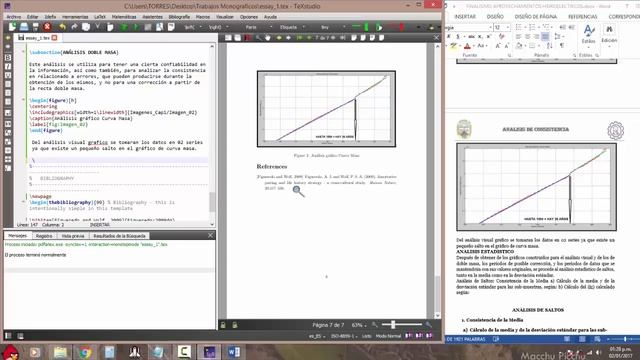Screen dimensions: 640x360
Task: Close the messages panel in TeXstudio
Action: click(210, 236)
